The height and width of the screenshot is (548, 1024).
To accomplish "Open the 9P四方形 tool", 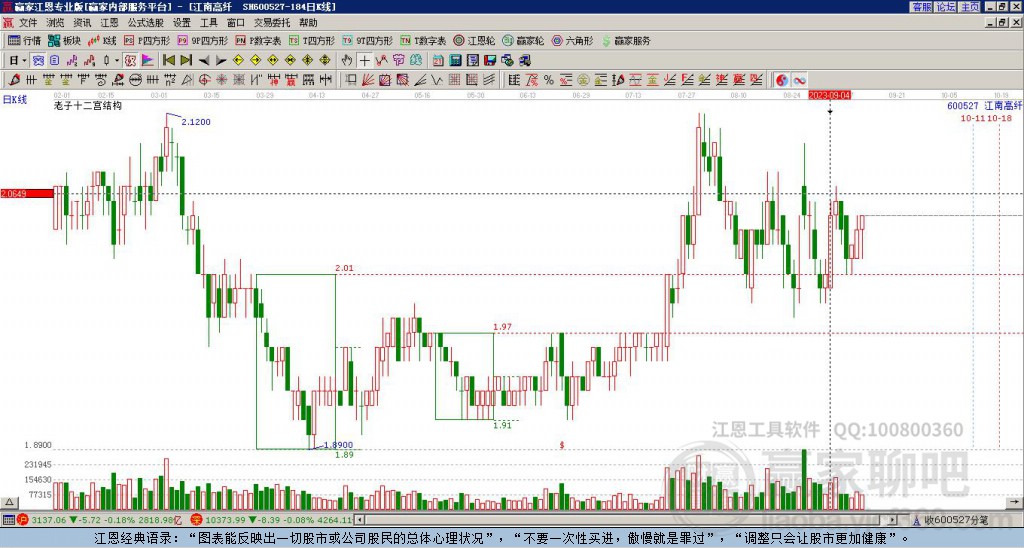I will (202, 40).
